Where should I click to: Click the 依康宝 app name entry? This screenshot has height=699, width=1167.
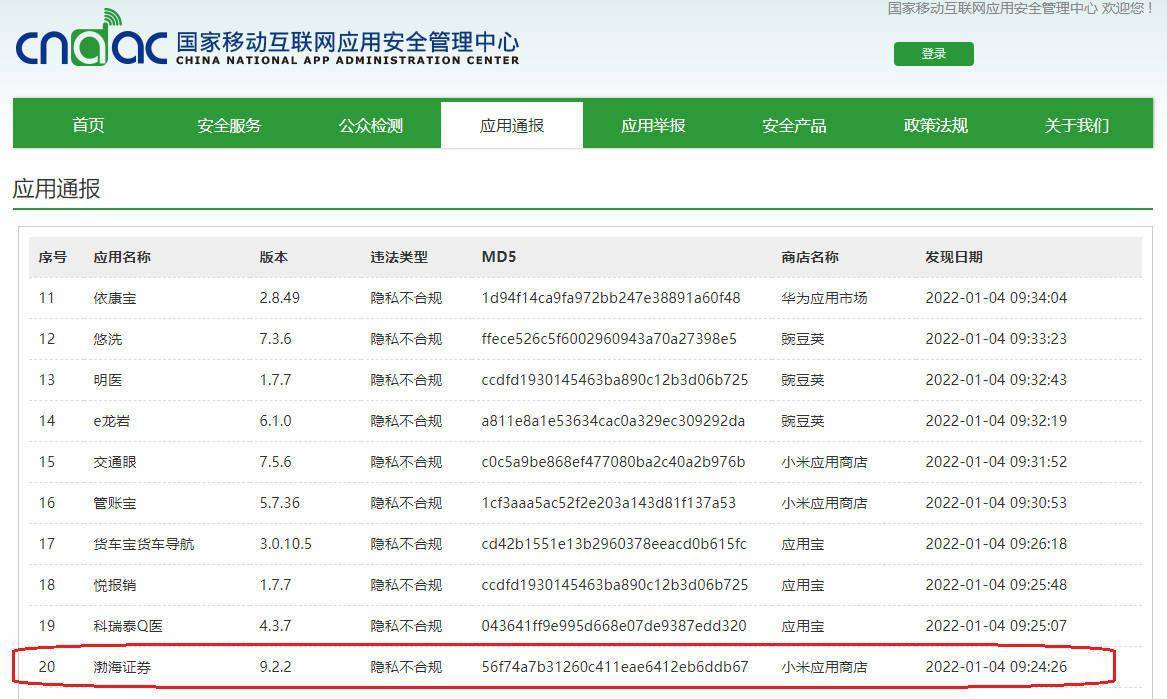point(115,298)
